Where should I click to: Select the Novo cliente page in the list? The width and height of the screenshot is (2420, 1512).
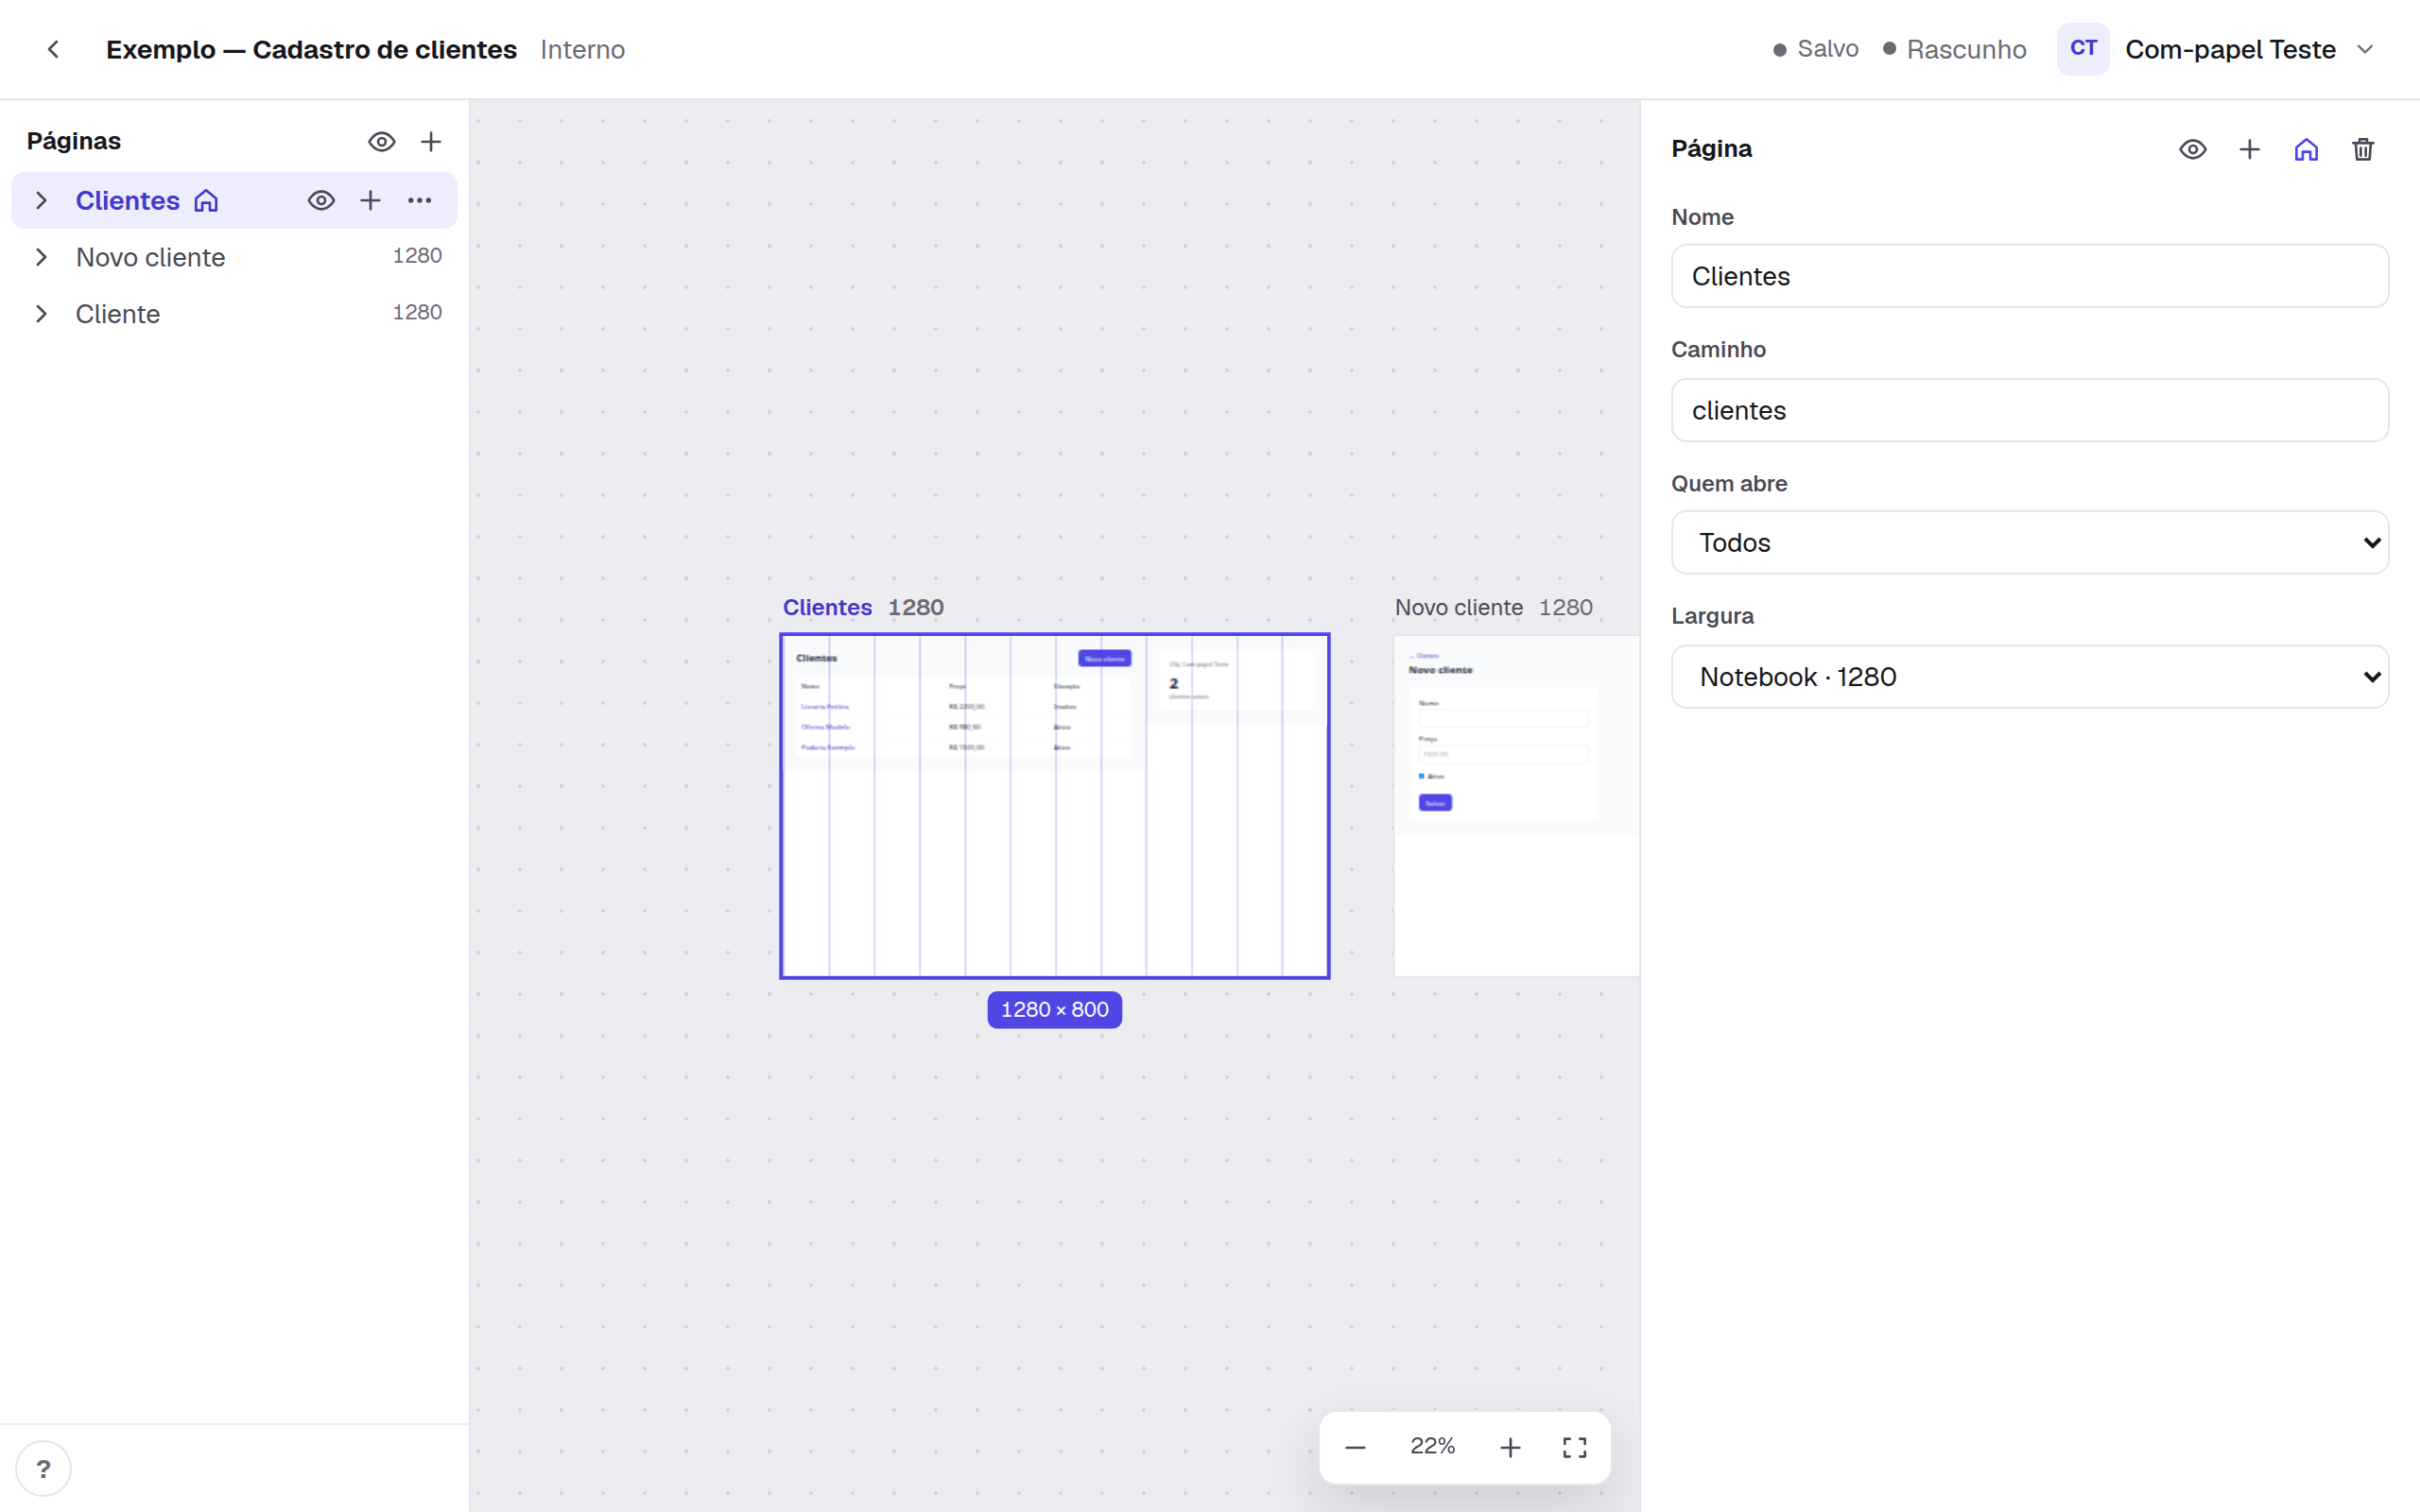click(x=234, y=257)
